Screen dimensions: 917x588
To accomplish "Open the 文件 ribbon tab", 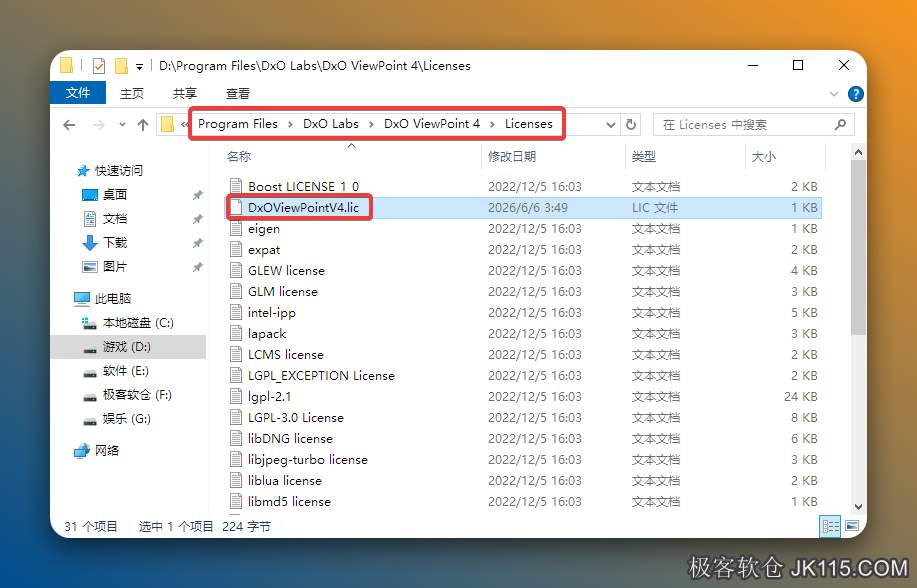I will pos(78,93).
